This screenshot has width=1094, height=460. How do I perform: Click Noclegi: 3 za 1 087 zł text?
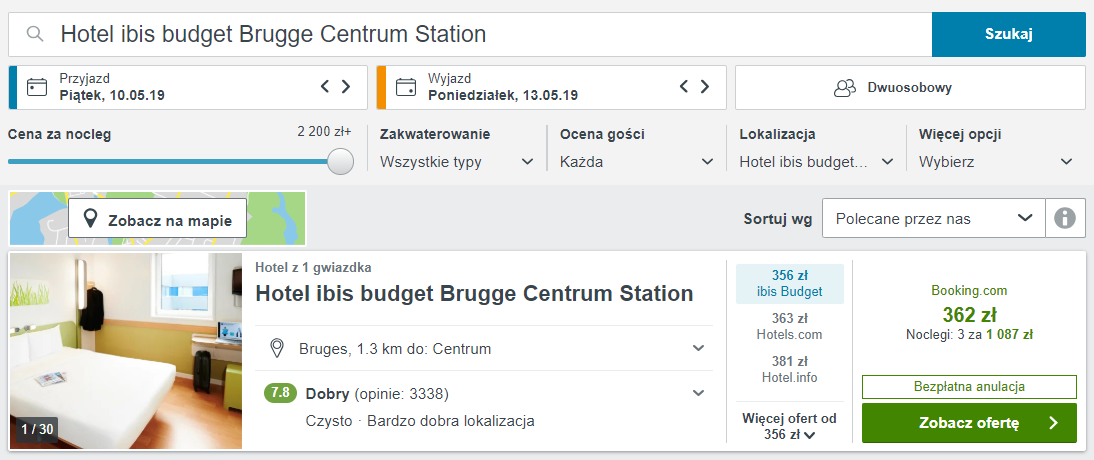click(969, 334)
